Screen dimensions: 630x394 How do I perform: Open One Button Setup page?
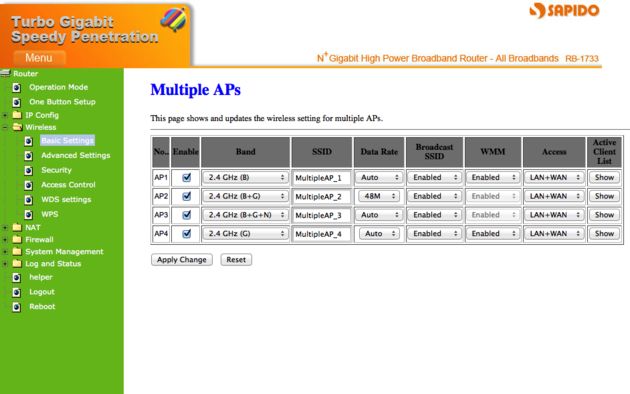coord(62,102)
